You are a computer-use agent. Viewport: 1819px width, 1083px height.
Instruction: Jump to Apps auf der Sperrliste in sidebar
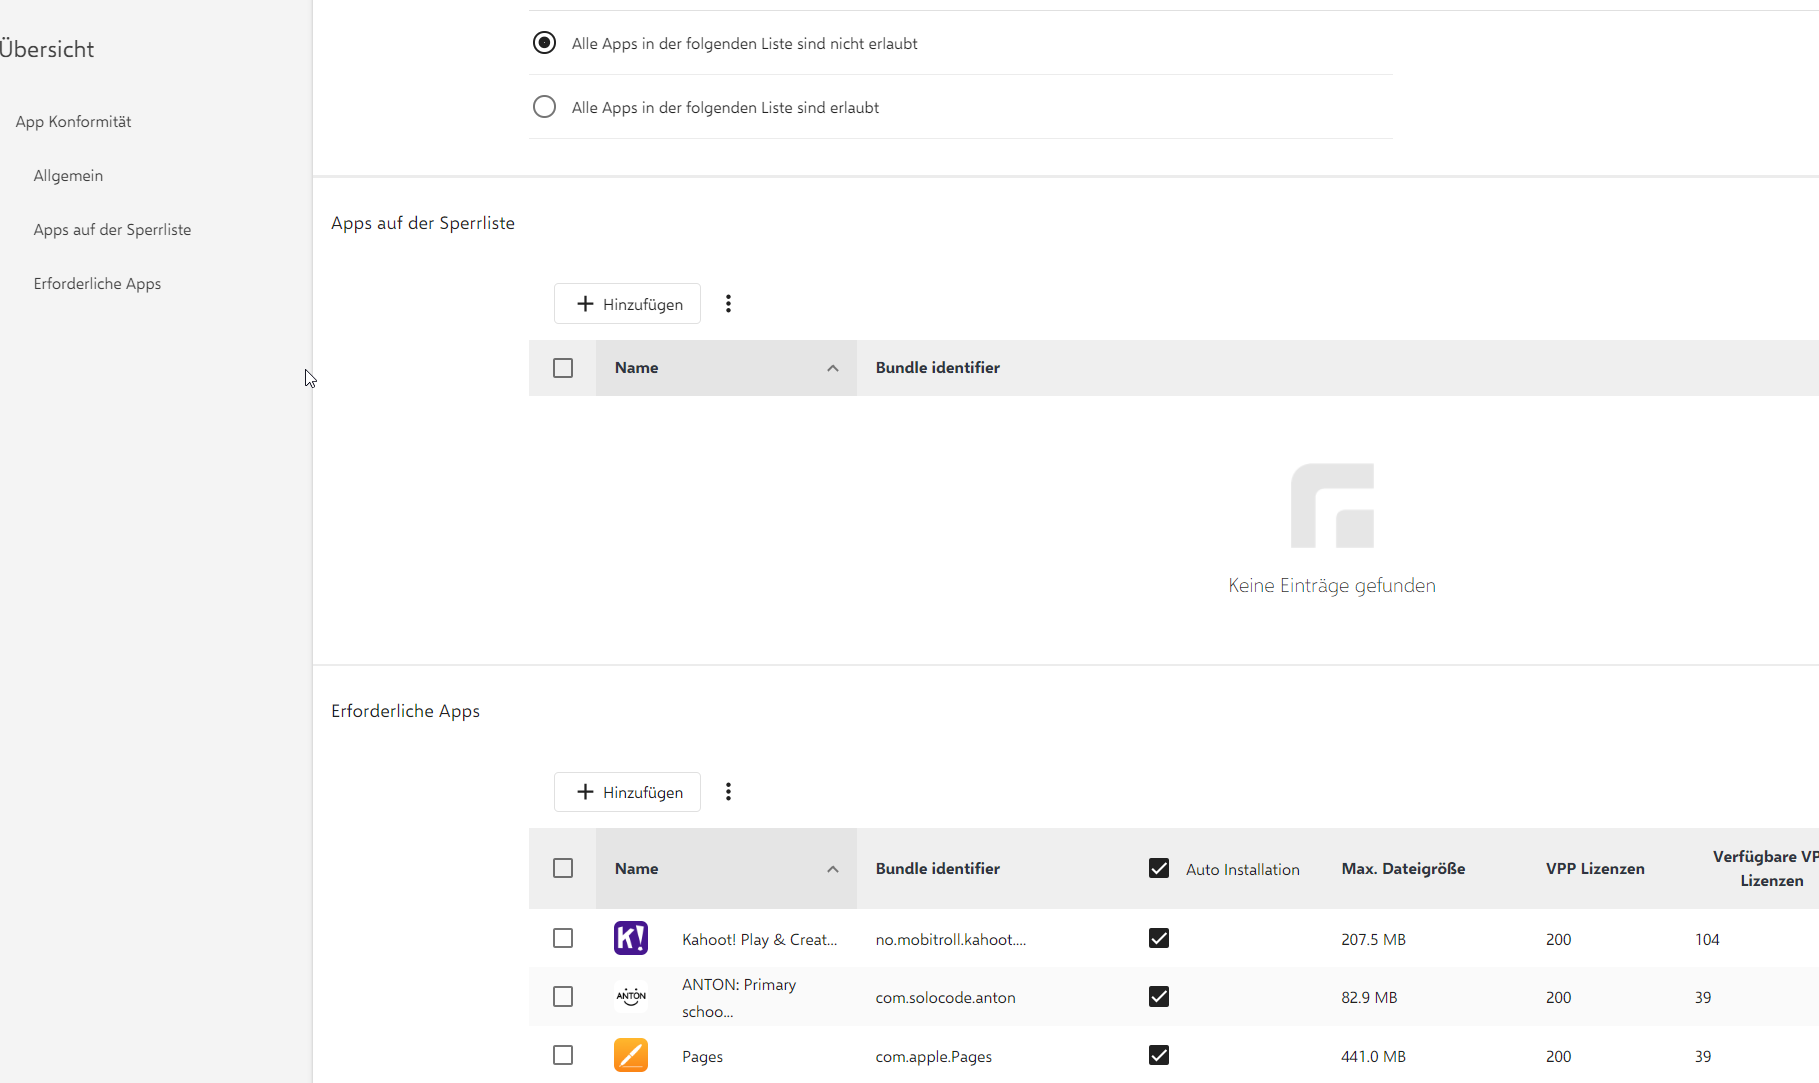(x=112, y=230)
